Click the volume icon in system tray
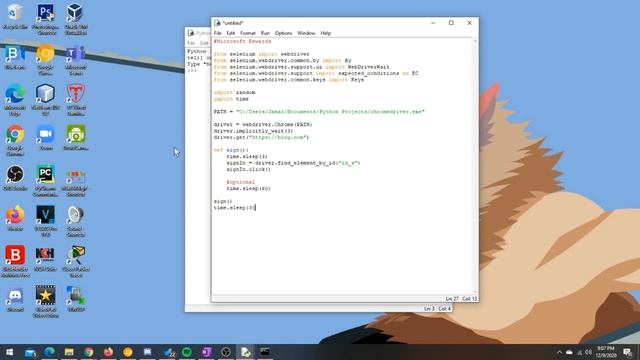The height and width of the screenshot is (360, 640). [589, 352]
